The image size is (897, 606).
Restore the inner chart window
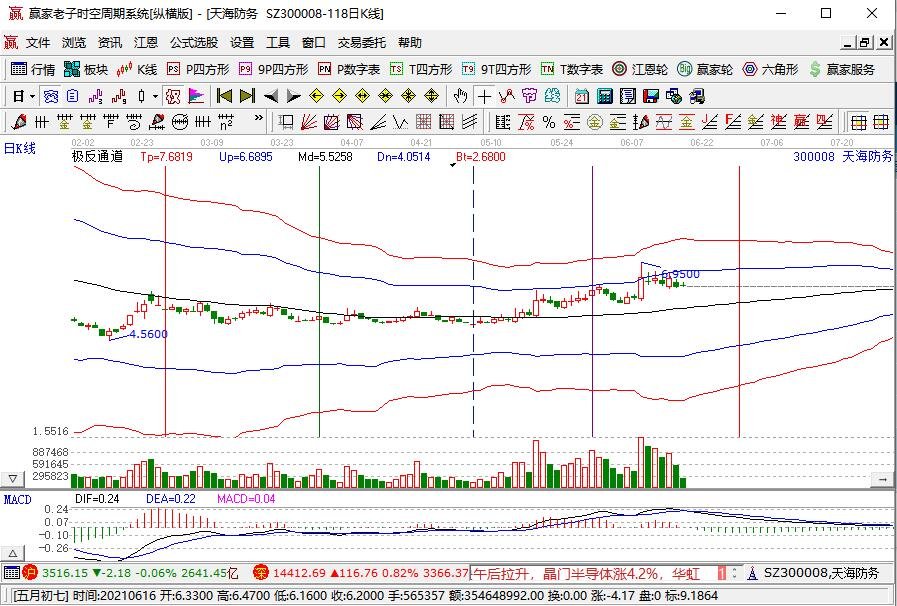pos(865,42)
